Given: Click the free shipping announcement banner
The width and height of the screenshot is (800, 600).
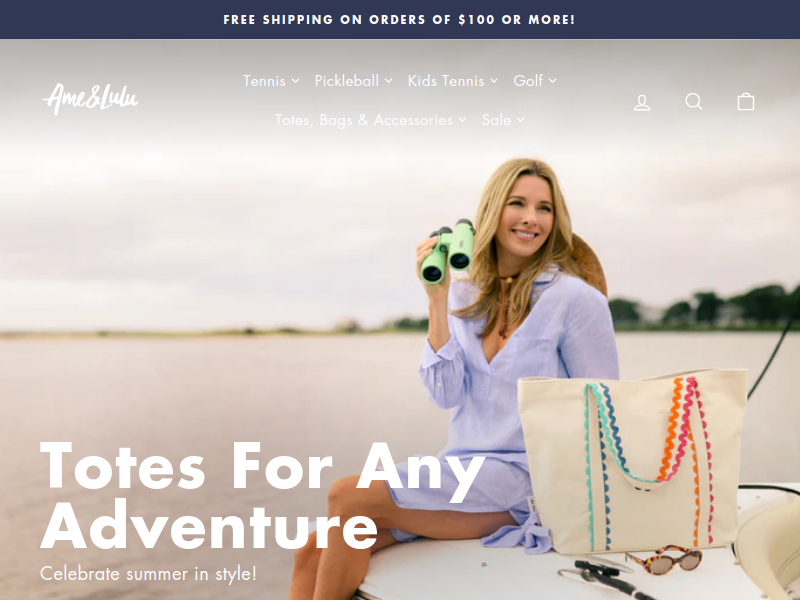Looking at the screenshot, I should pyautogui.click(x=399, y=19).
